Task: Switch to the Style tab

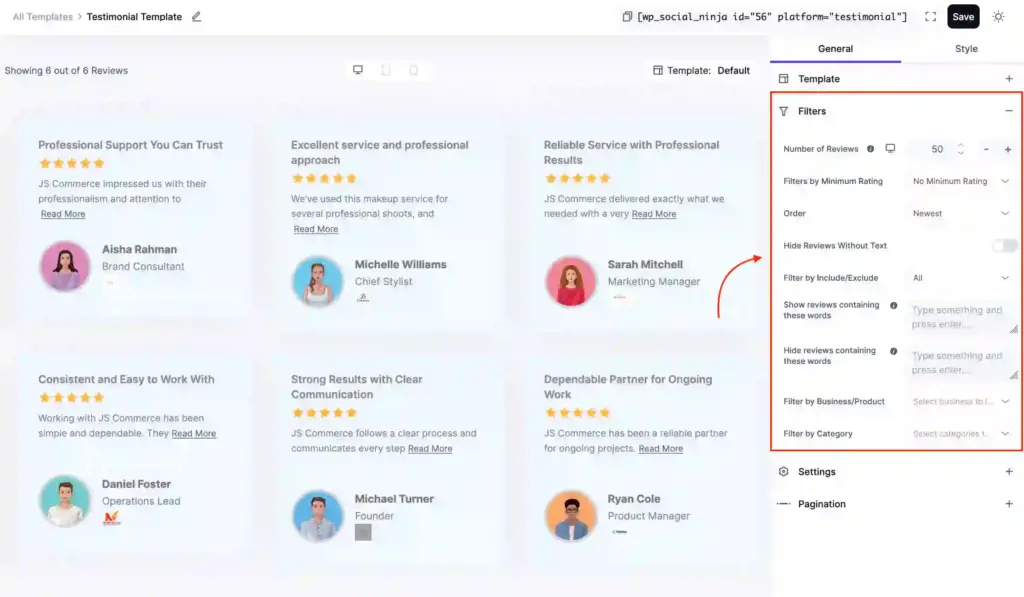Action: tap(965, 48)
